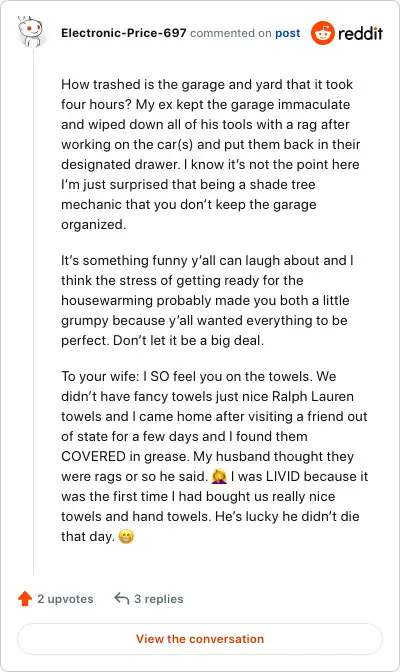Click the "Ralph Lauren" text in the comment
Image resolution: width=400 pixels, height=672 pixels.
click(x=313, y=396)
